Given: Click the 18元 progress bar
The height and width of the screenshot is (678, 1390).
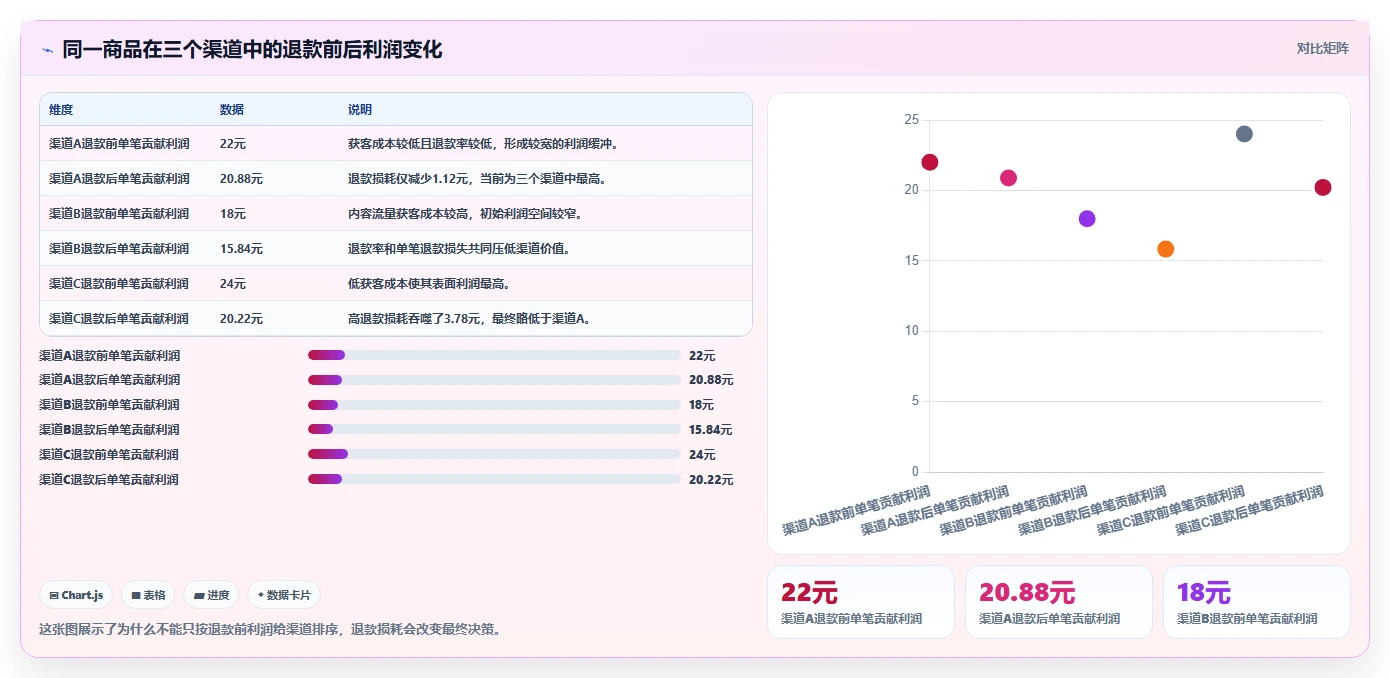Looking at the screenshot, I should [x=494, y=405].
